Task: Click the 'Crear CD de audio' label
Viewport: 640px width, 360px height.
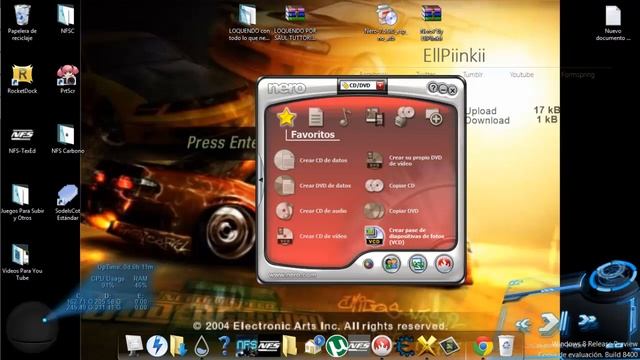Action: click(323, 211)
